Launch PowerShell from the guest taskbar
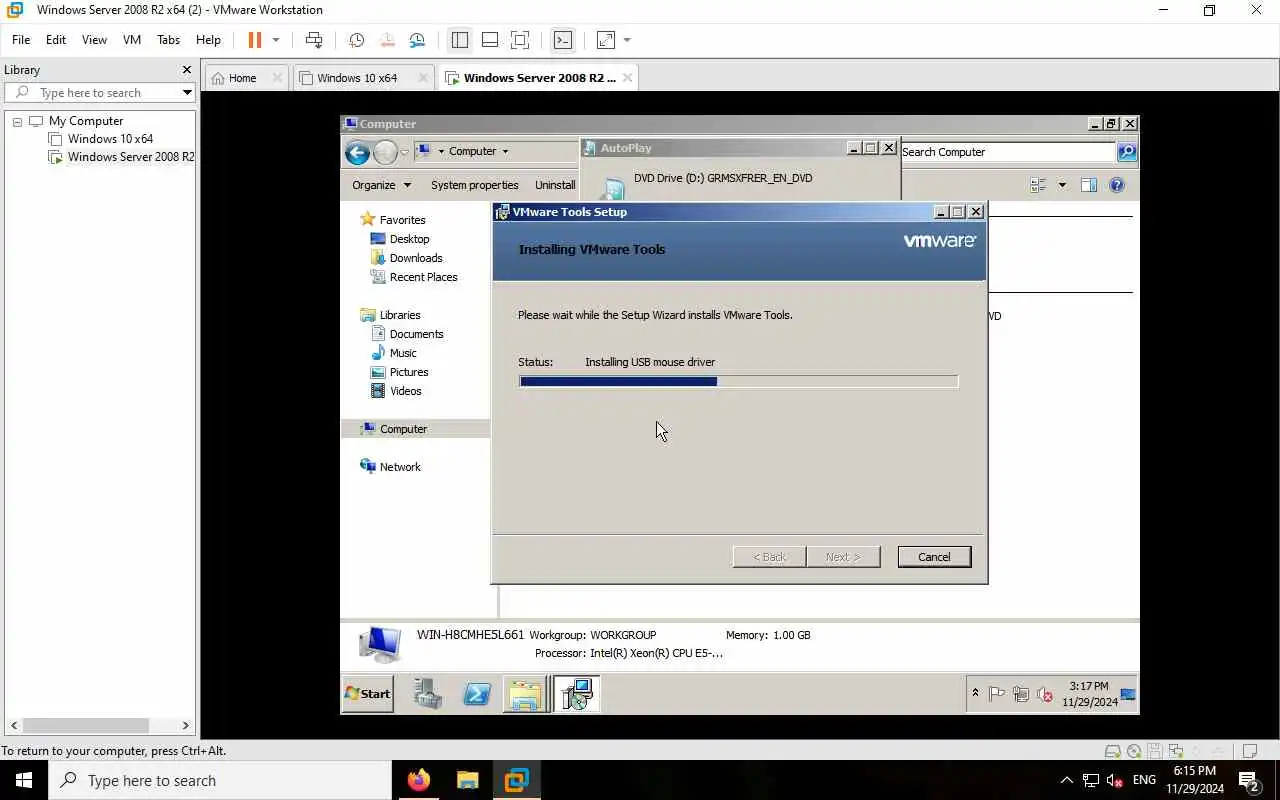Viewport: 1280px width, 800px height. click(x=477, y=694)
